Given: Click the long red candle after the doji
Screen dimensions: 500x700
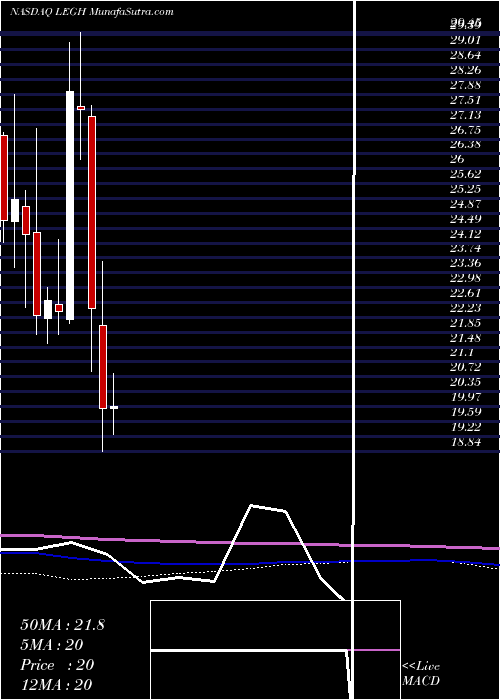Looking at the screenshot, I should (92, 212).
